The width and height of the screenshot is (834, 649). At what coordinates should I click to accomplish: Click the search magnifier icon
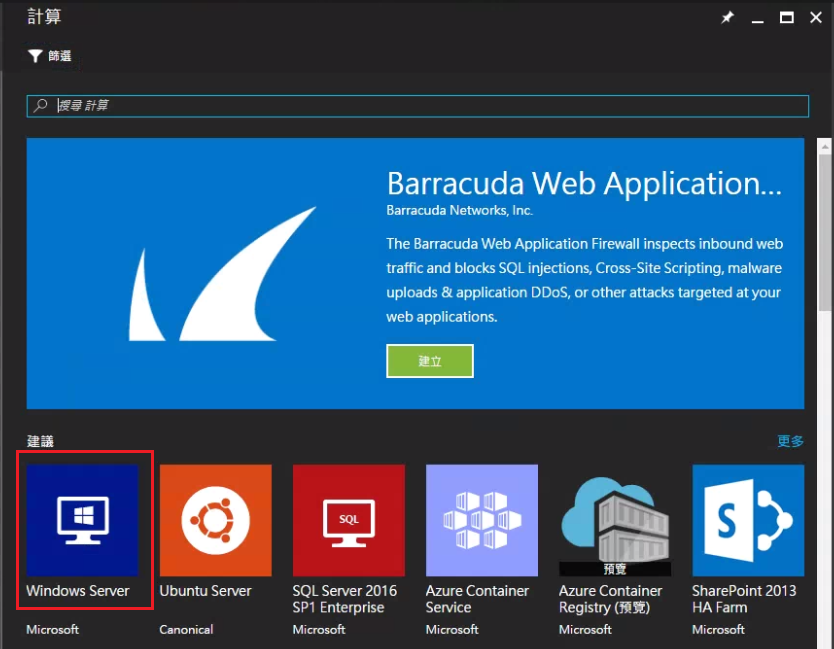click(x=40, y=105)
